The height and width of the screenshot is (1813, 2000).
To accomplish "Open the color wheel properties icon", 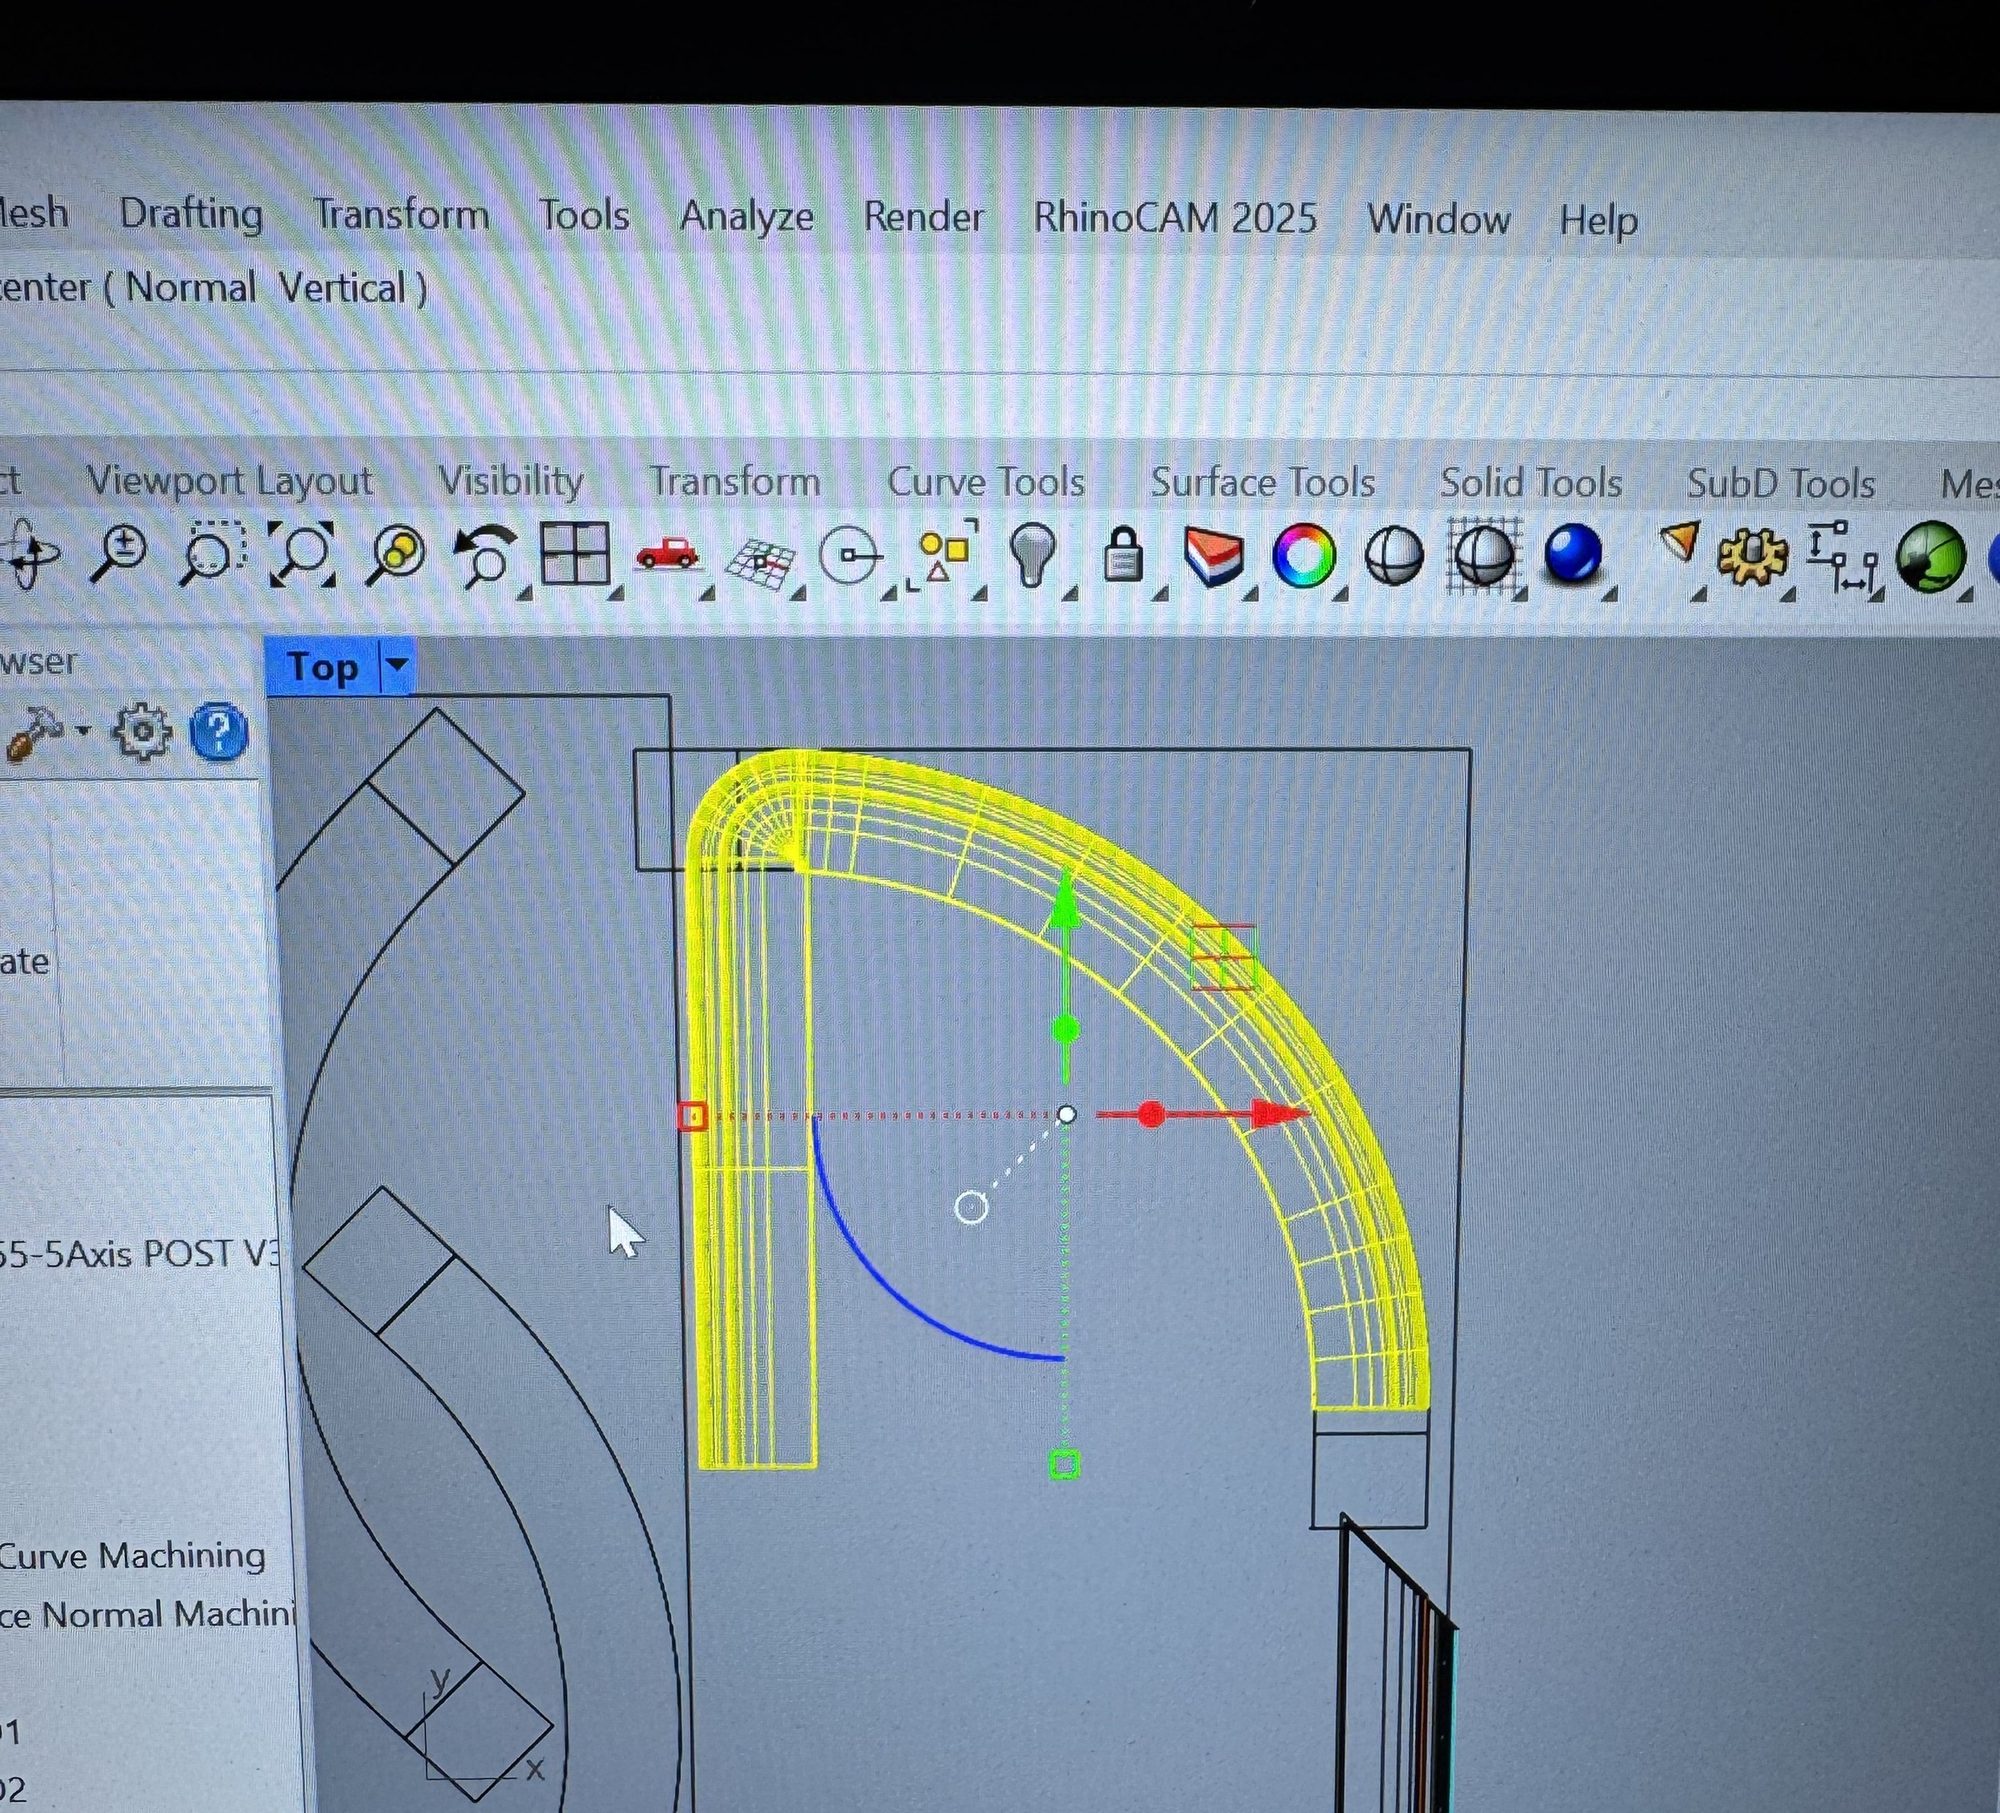I will coord(1303,555).
